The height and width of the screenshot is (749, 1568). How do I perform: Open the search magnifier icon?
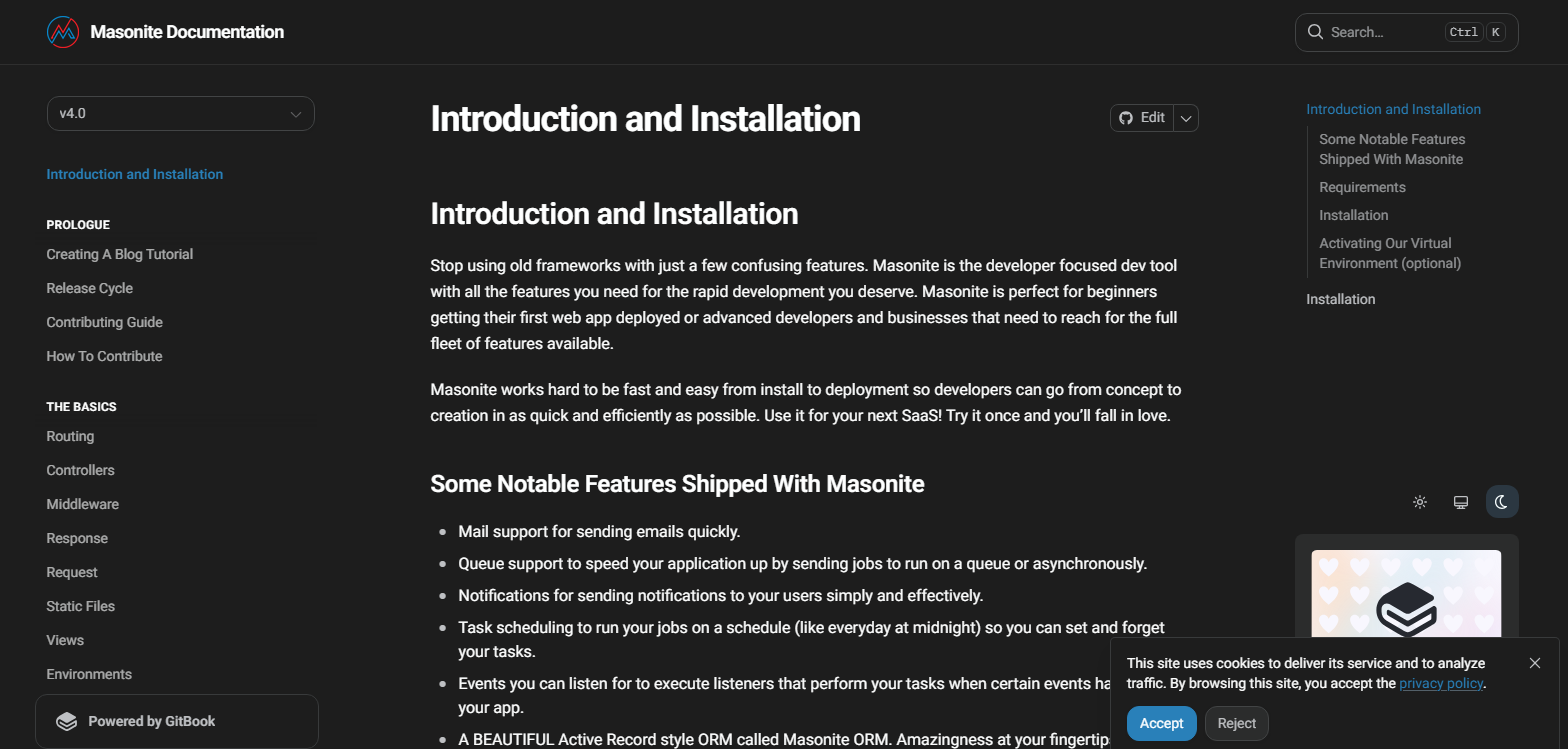click(1314, 31)
